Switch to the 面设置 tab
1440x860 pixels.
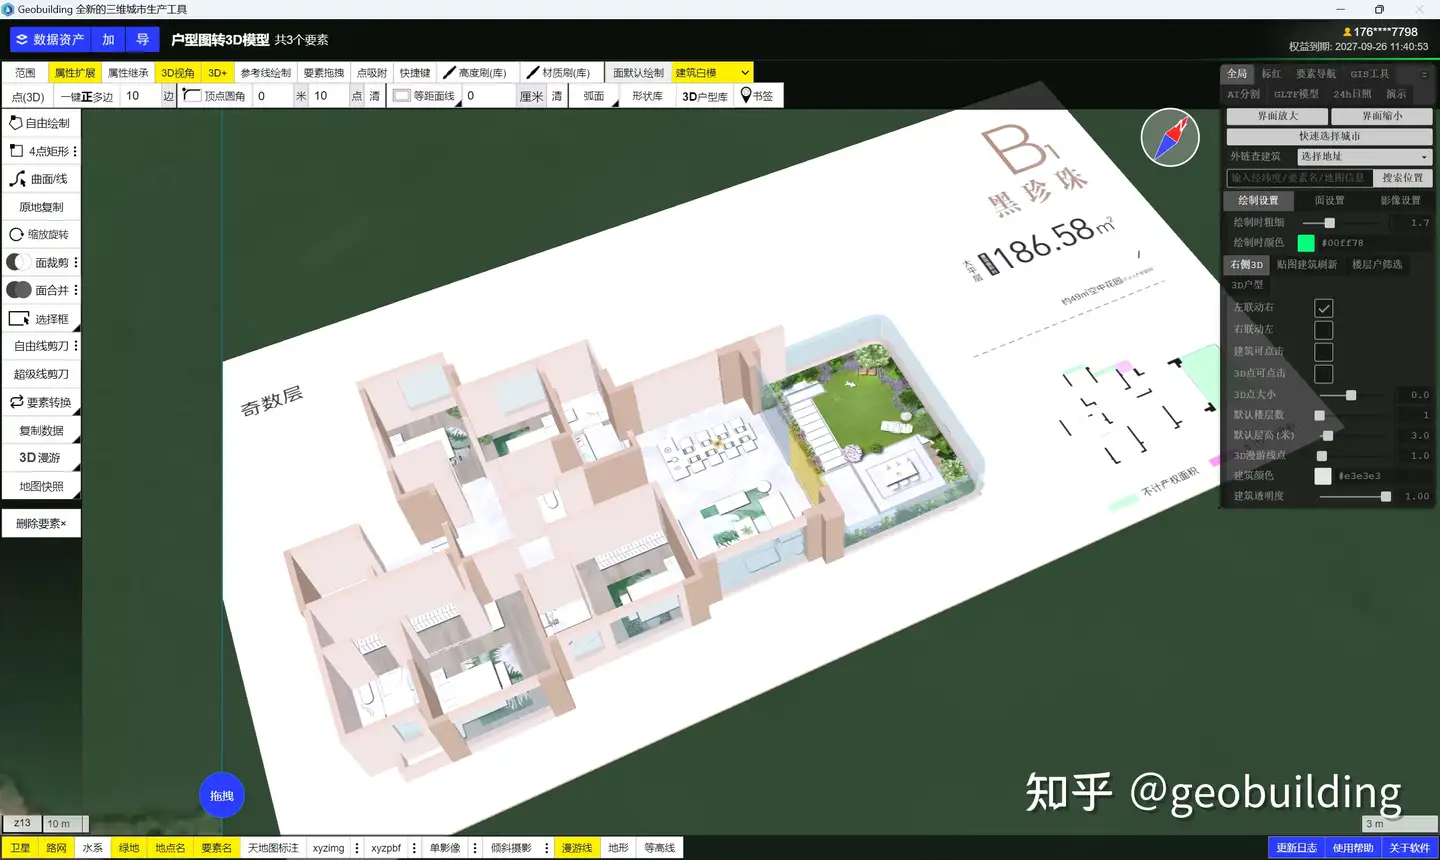pos(1329,201)
